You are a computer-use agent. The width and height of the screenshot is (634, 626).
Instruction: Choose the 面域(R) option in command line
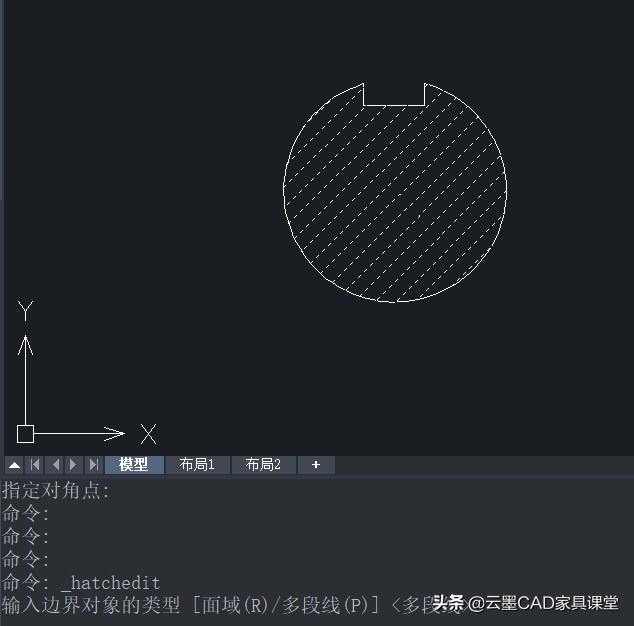(235, 605)
